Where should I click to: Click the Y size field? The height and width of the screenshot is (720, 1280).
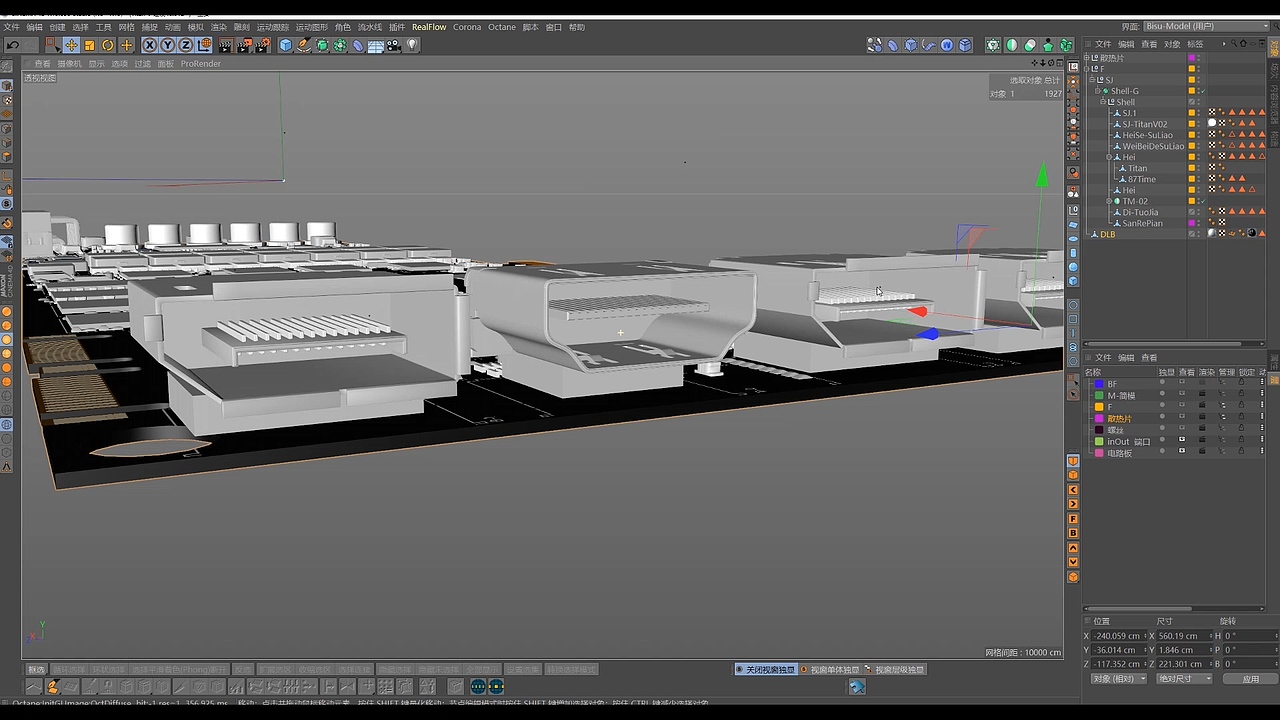(1183, 650)
